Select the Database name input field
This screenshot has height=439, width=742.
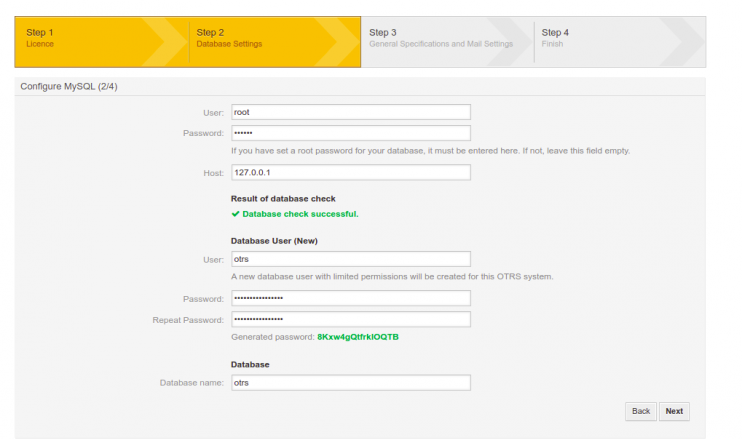[x=350, y=383]
